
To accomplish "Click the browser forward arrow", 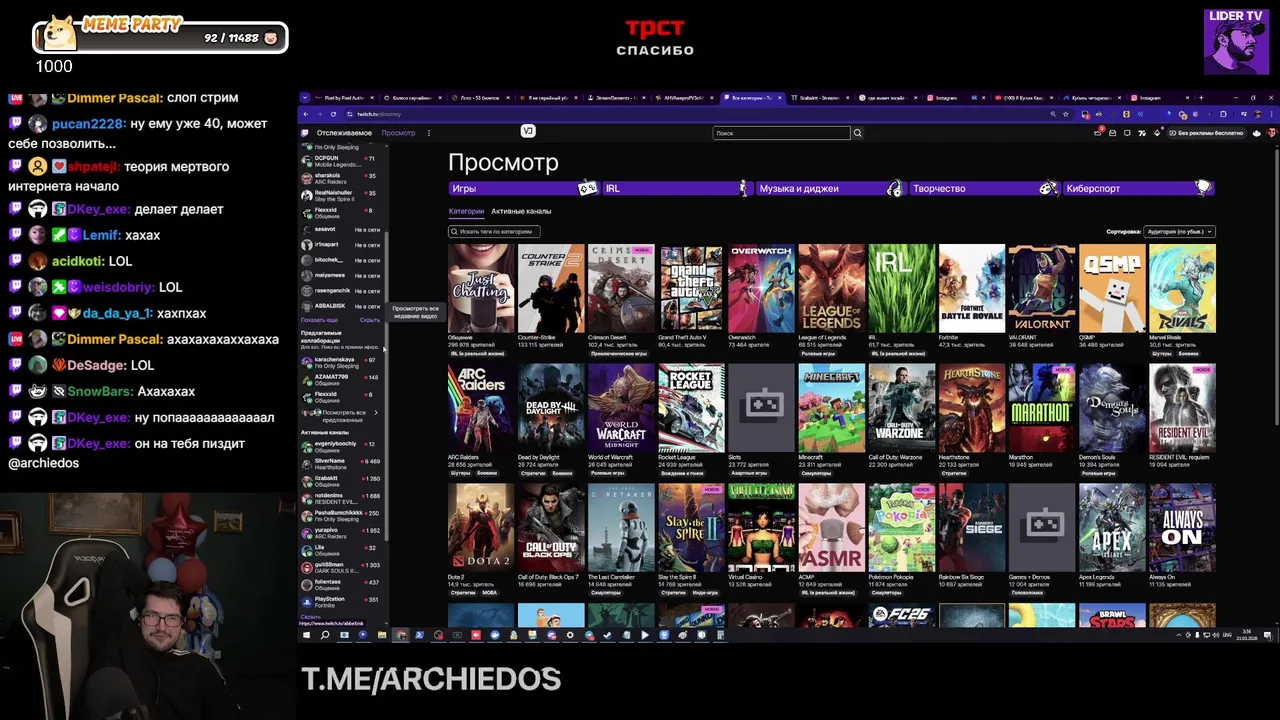I will pos(319,114).
